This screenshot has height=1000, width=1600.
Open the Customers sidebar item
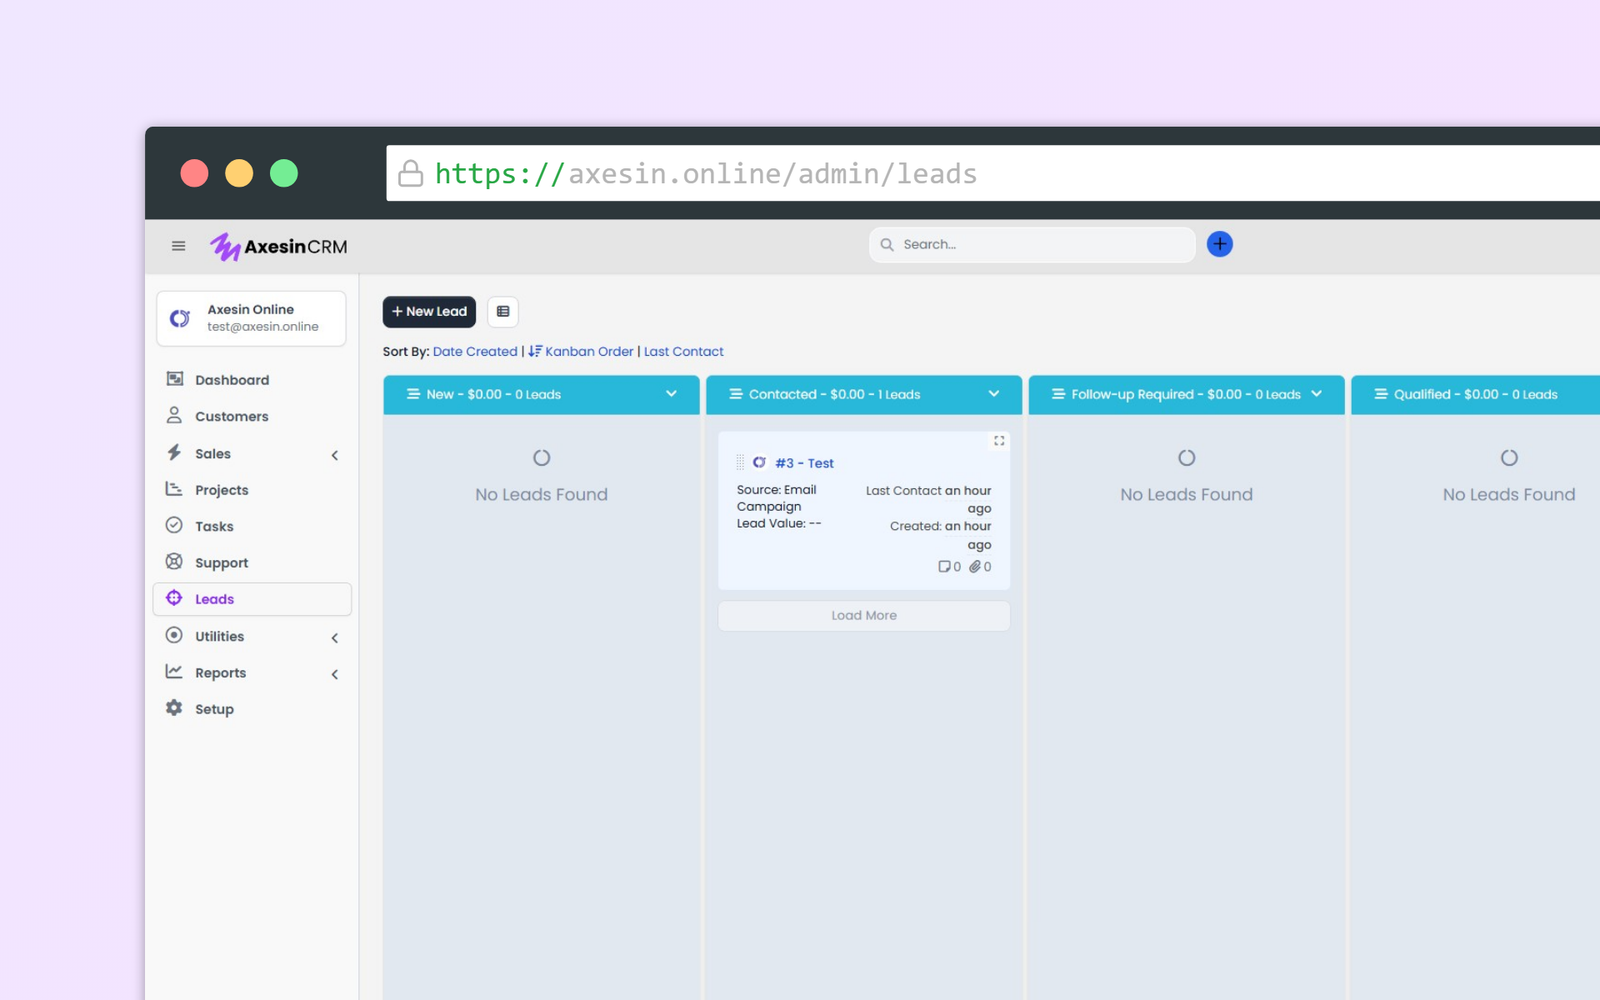click(231, 417)
